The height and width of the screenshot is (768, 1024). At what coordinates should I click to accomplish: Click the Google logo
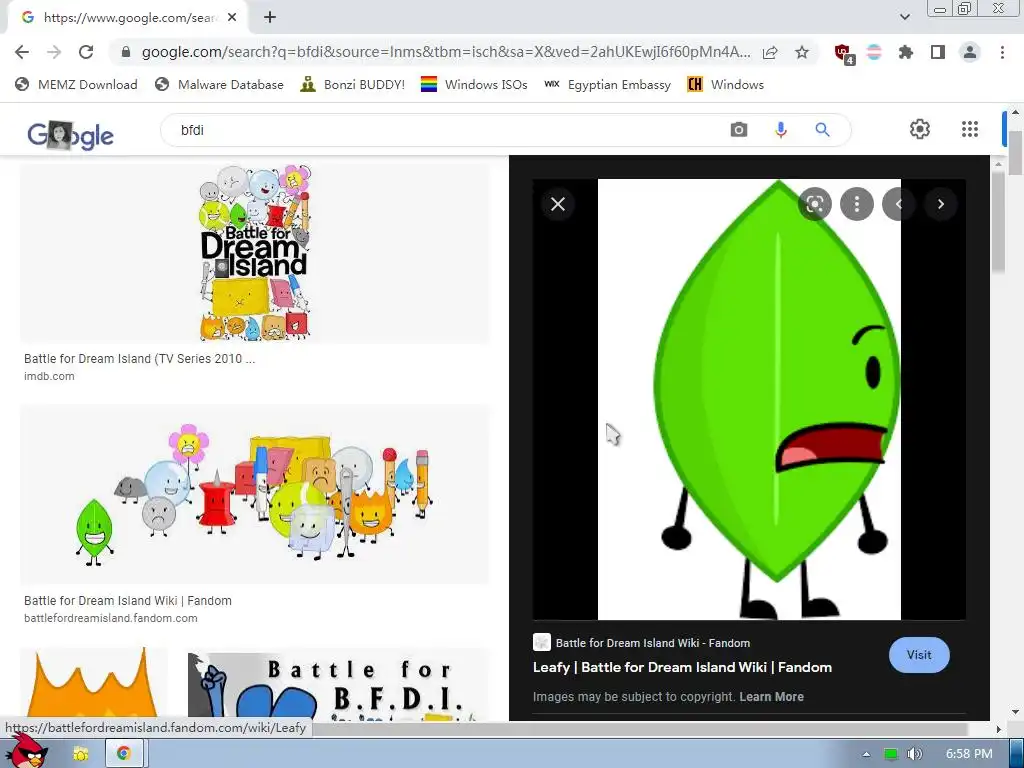[71, 135]
